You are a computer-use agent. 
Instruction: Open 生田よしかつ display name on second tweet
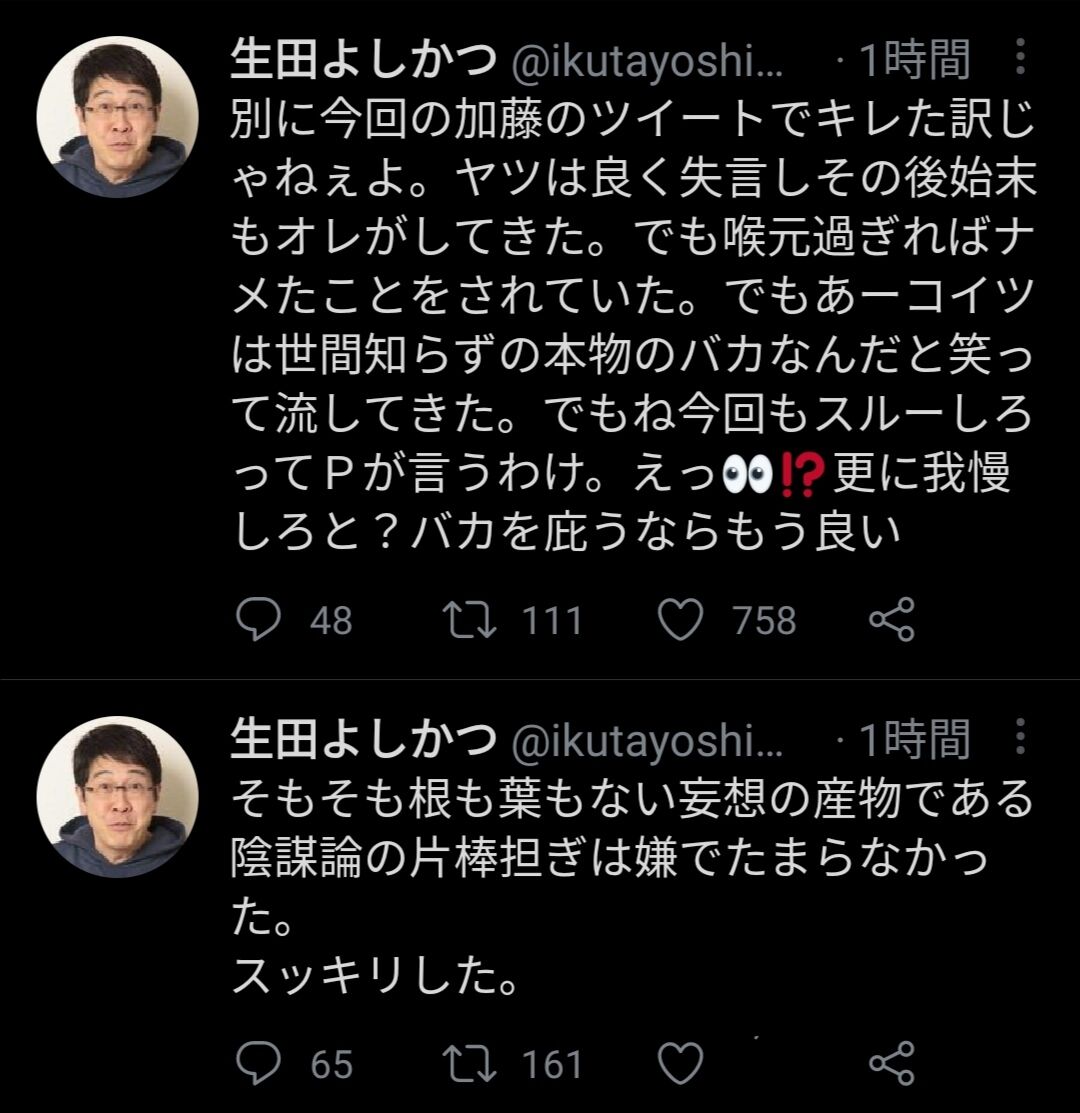pos(363,740)
